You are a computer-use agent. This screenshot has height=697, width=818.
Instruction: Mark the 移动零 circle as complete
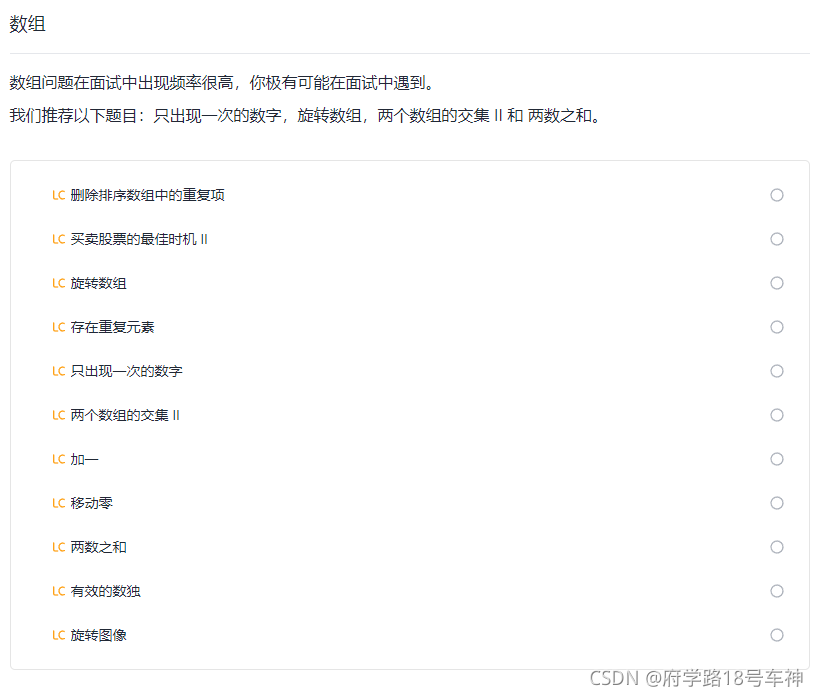point(777,503)
